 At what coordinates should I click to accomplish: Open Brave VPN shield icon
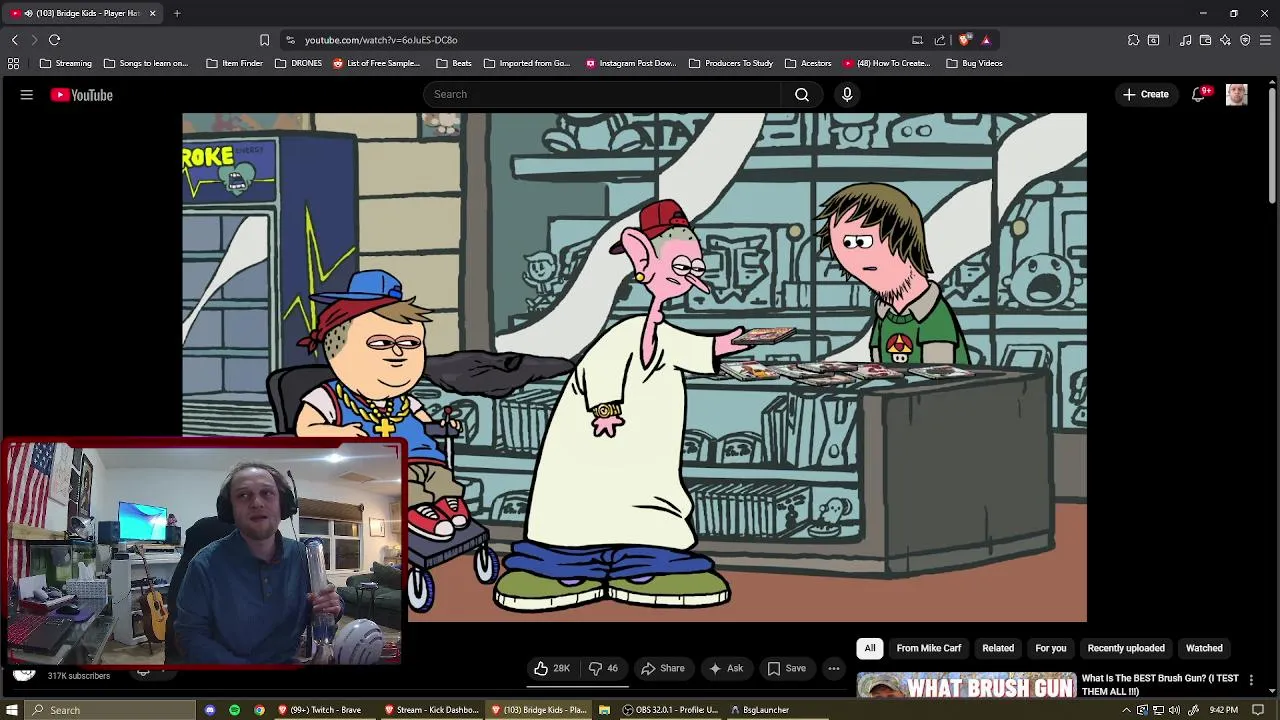pyautogui.click(x=1245, y=40)
